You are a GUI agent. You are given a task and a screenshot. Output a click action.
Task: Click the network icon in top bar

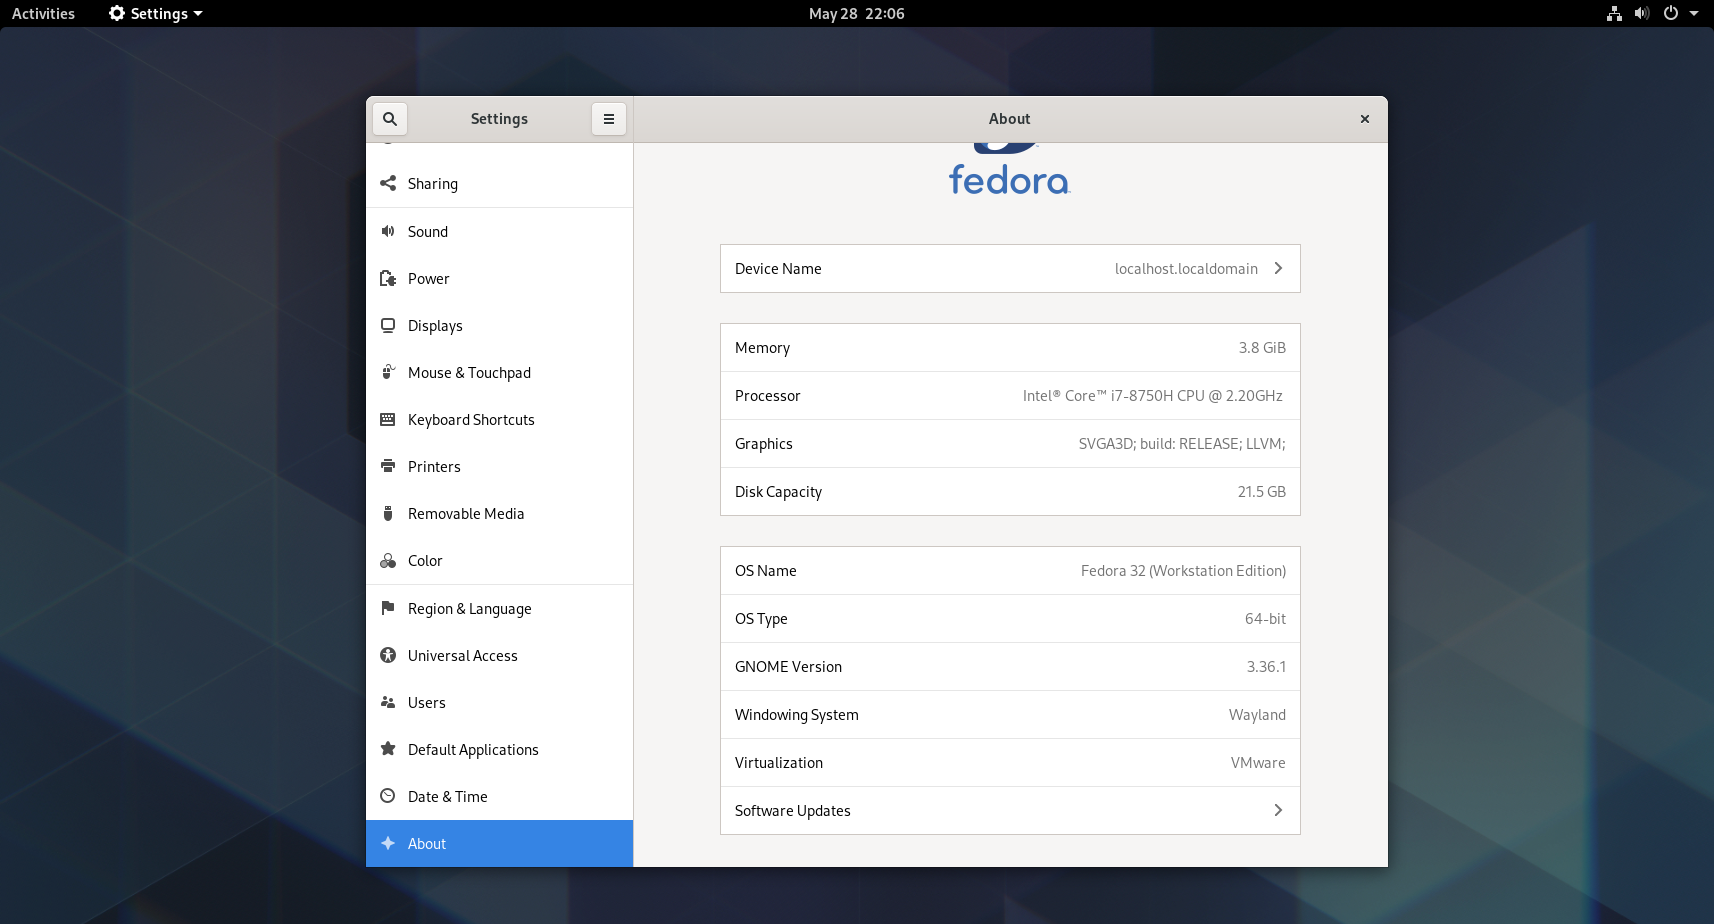coord(1614,13)
